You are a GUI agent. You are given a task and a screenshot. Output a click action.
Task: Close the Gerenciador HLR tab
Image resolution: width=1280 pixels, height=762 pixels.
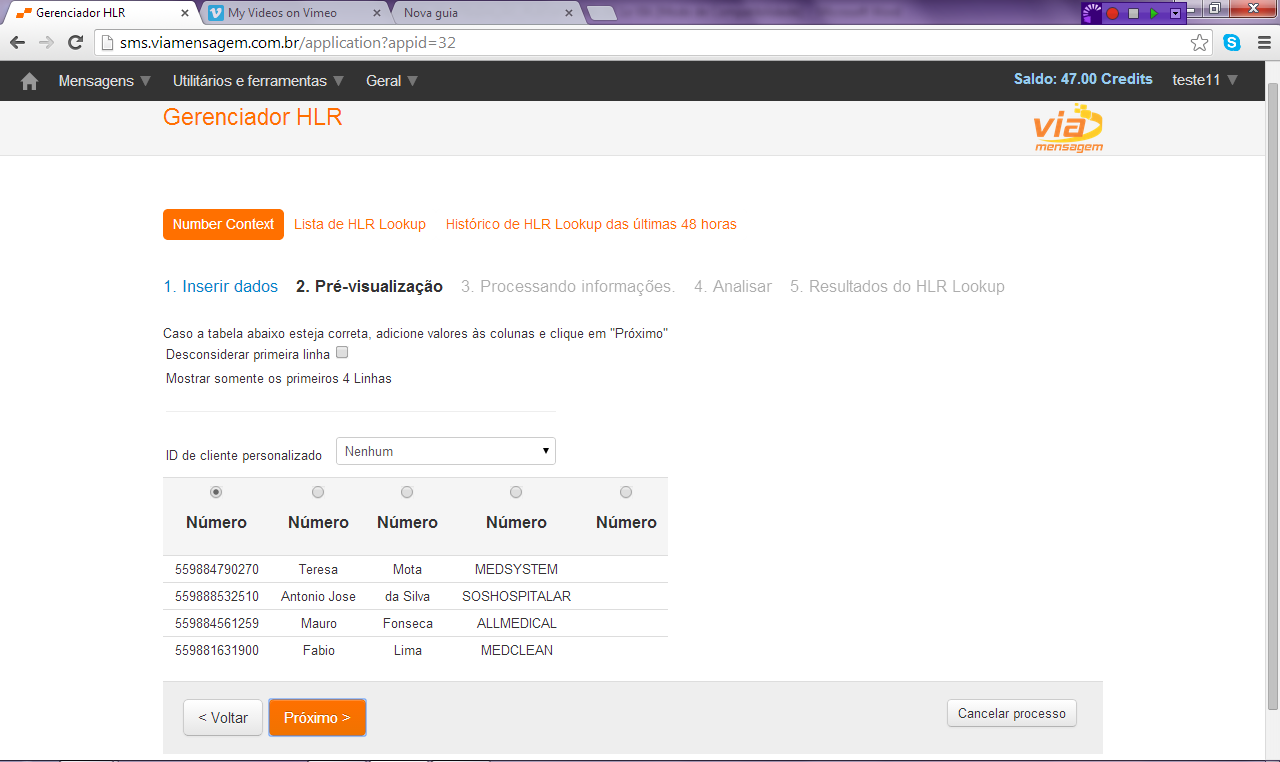tap(185, 13)
